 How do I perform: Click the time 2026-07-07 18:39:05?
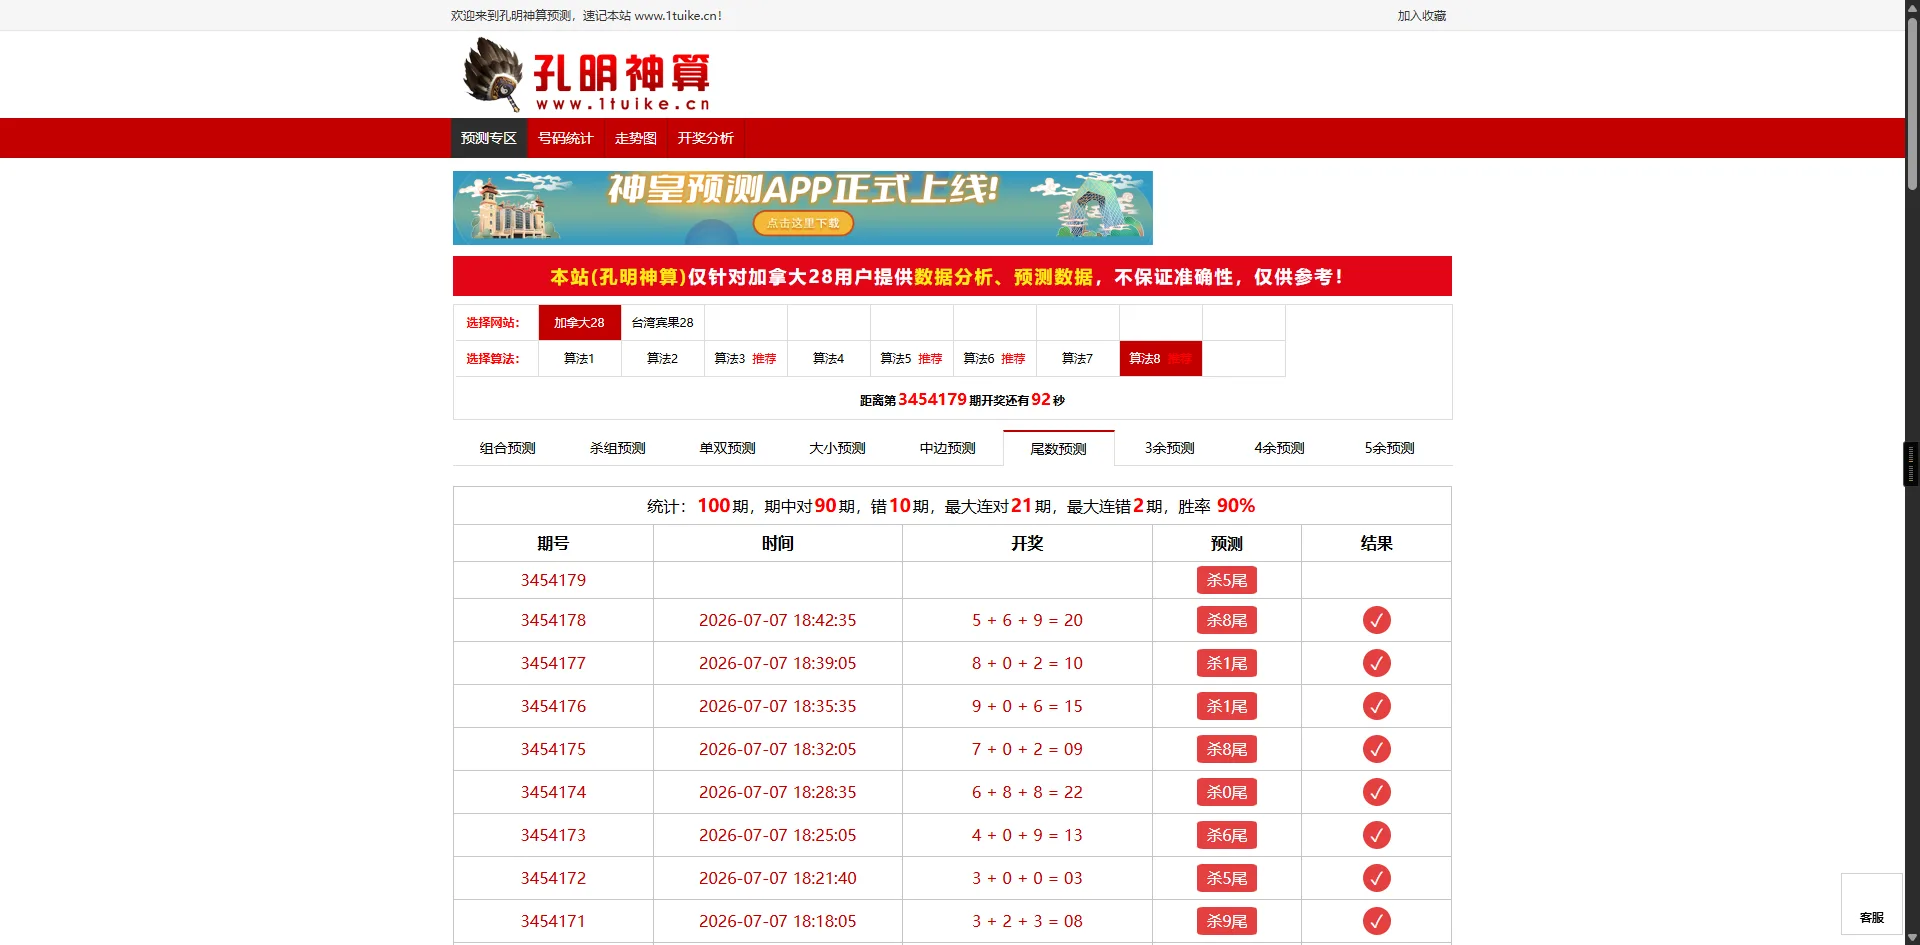[x=777, y=663]
